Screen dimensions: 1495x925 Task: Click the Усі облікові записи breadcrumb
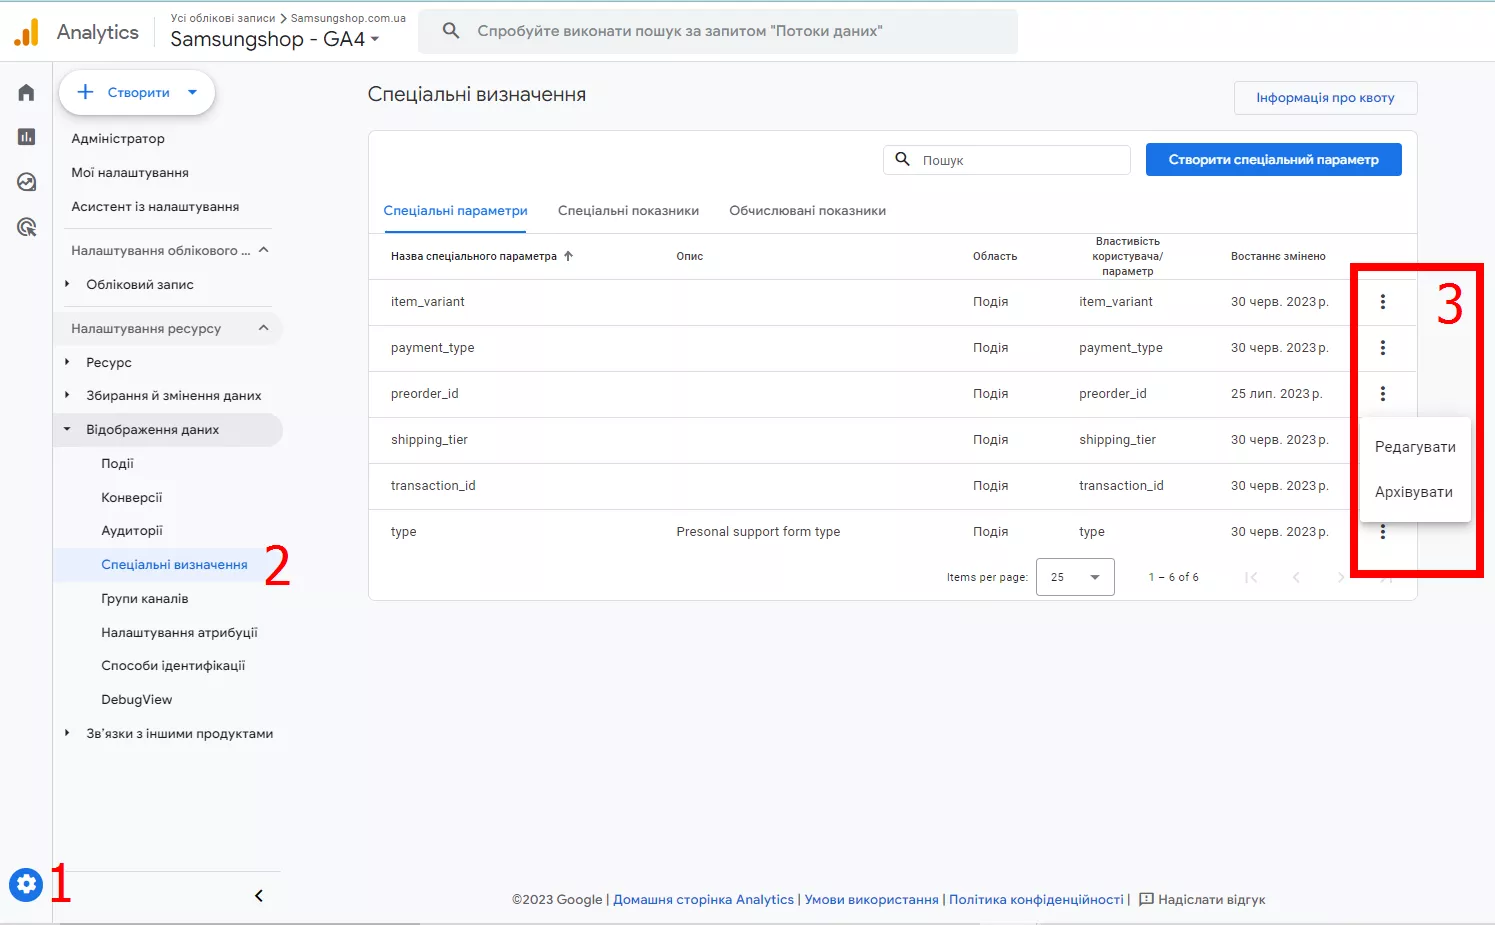(x=222, y=18)
